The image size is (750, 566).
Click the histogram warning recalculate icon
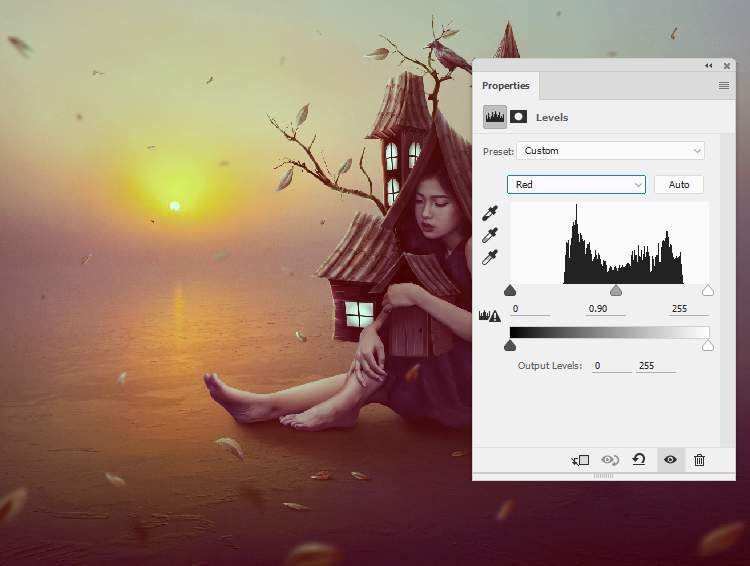490,316
